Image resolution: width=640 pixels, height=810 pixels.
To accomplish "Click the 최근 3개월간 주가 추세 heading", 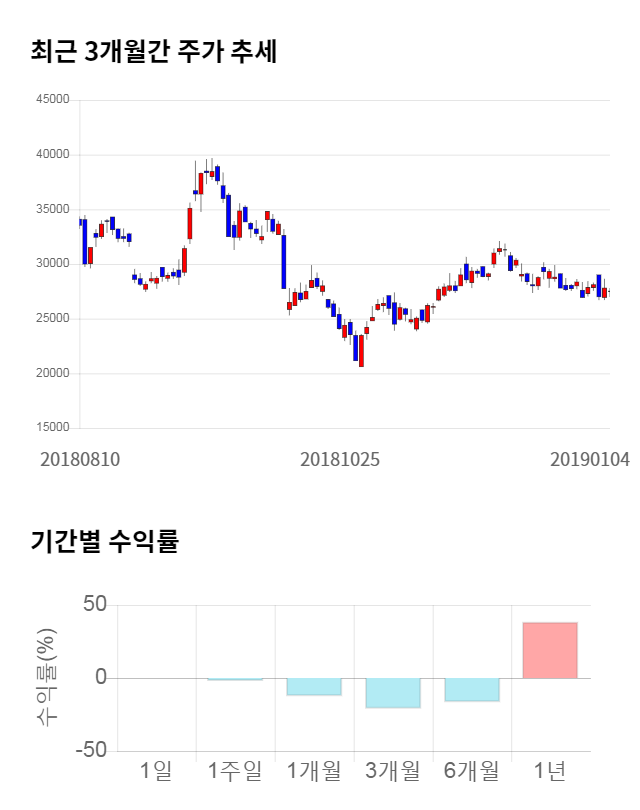I will pos(154,52).
